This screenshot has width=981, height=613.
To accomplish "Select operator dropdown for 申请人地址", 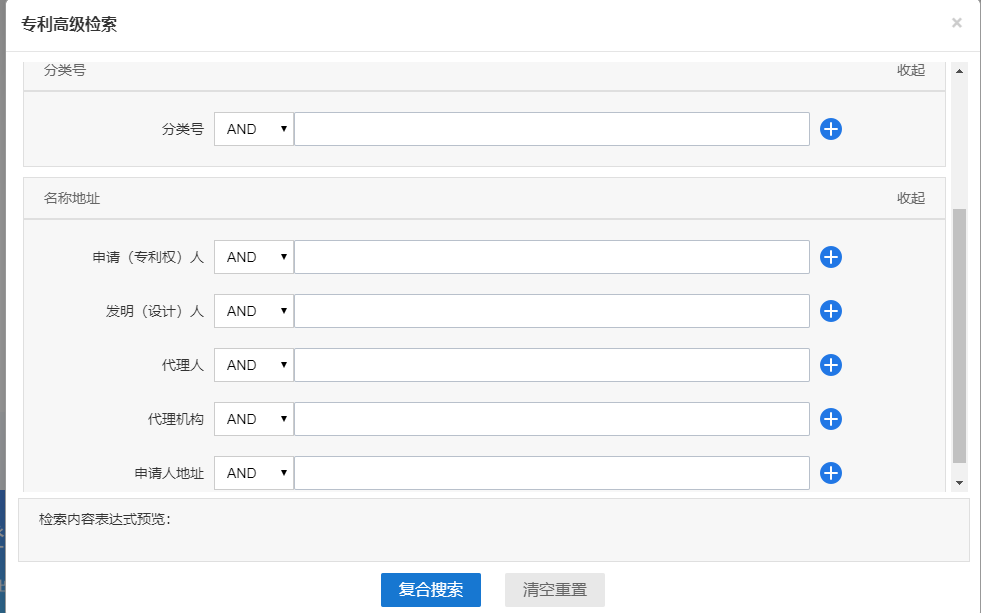I will click(254, 473).
